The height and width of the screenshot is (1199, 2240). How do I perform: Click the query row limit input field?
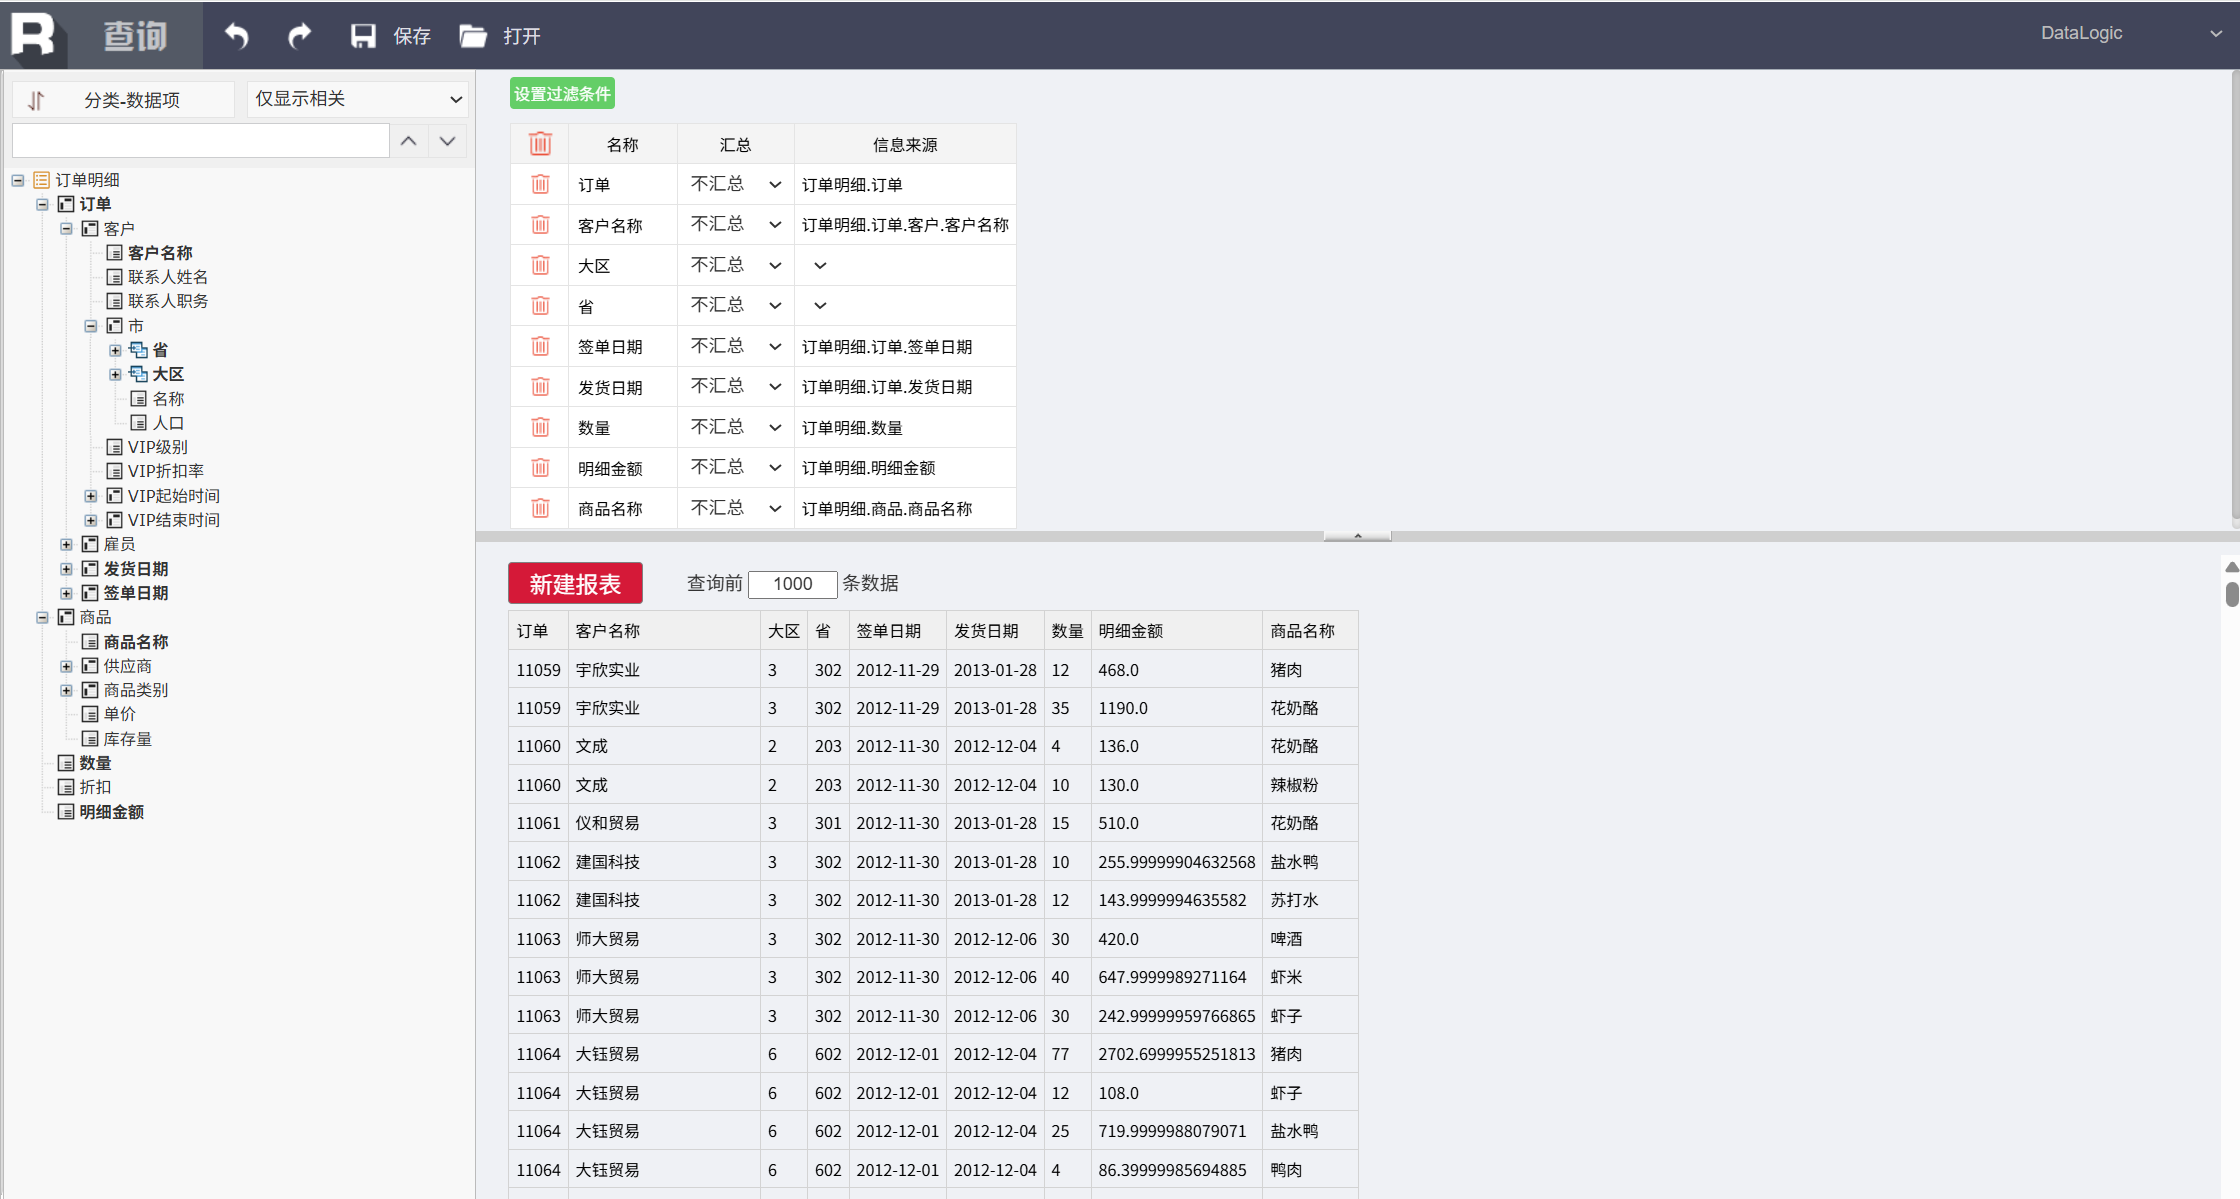(792, 584)
